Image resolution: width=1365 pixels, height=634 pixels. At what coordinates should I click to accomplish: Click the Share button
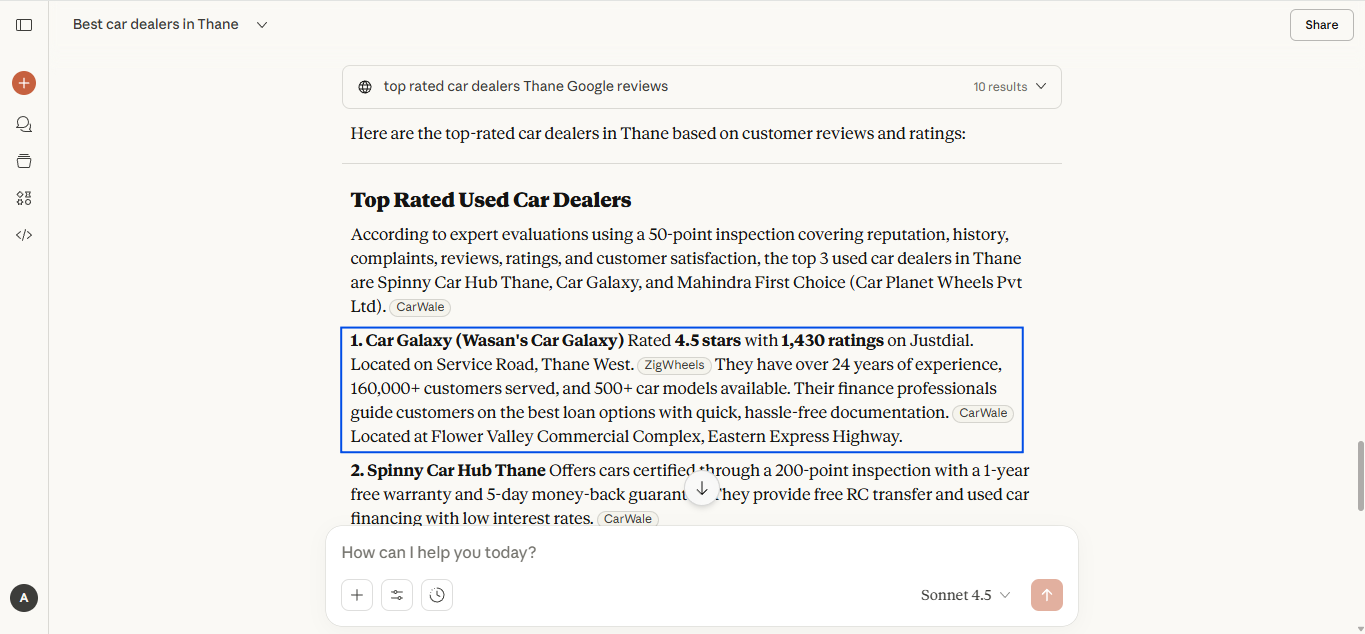coord(1321,25)
